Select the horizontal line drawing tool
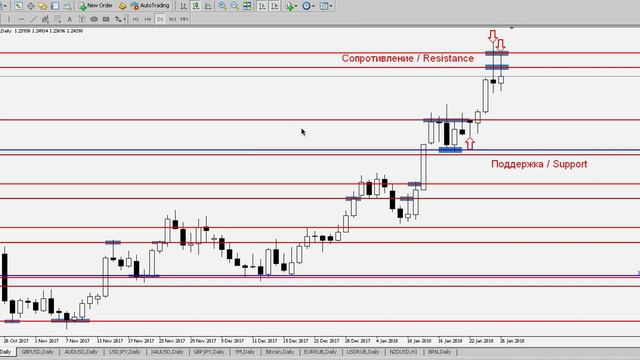Image resolution: width=640 pixels, height=360 pixels. click(21, 19)
